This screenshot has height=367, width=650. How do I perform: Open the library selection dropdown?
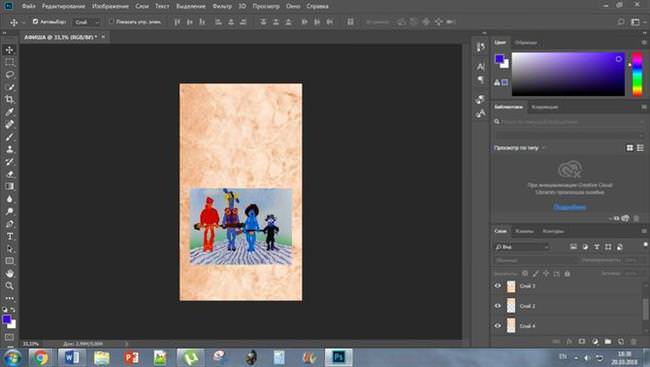568,135
